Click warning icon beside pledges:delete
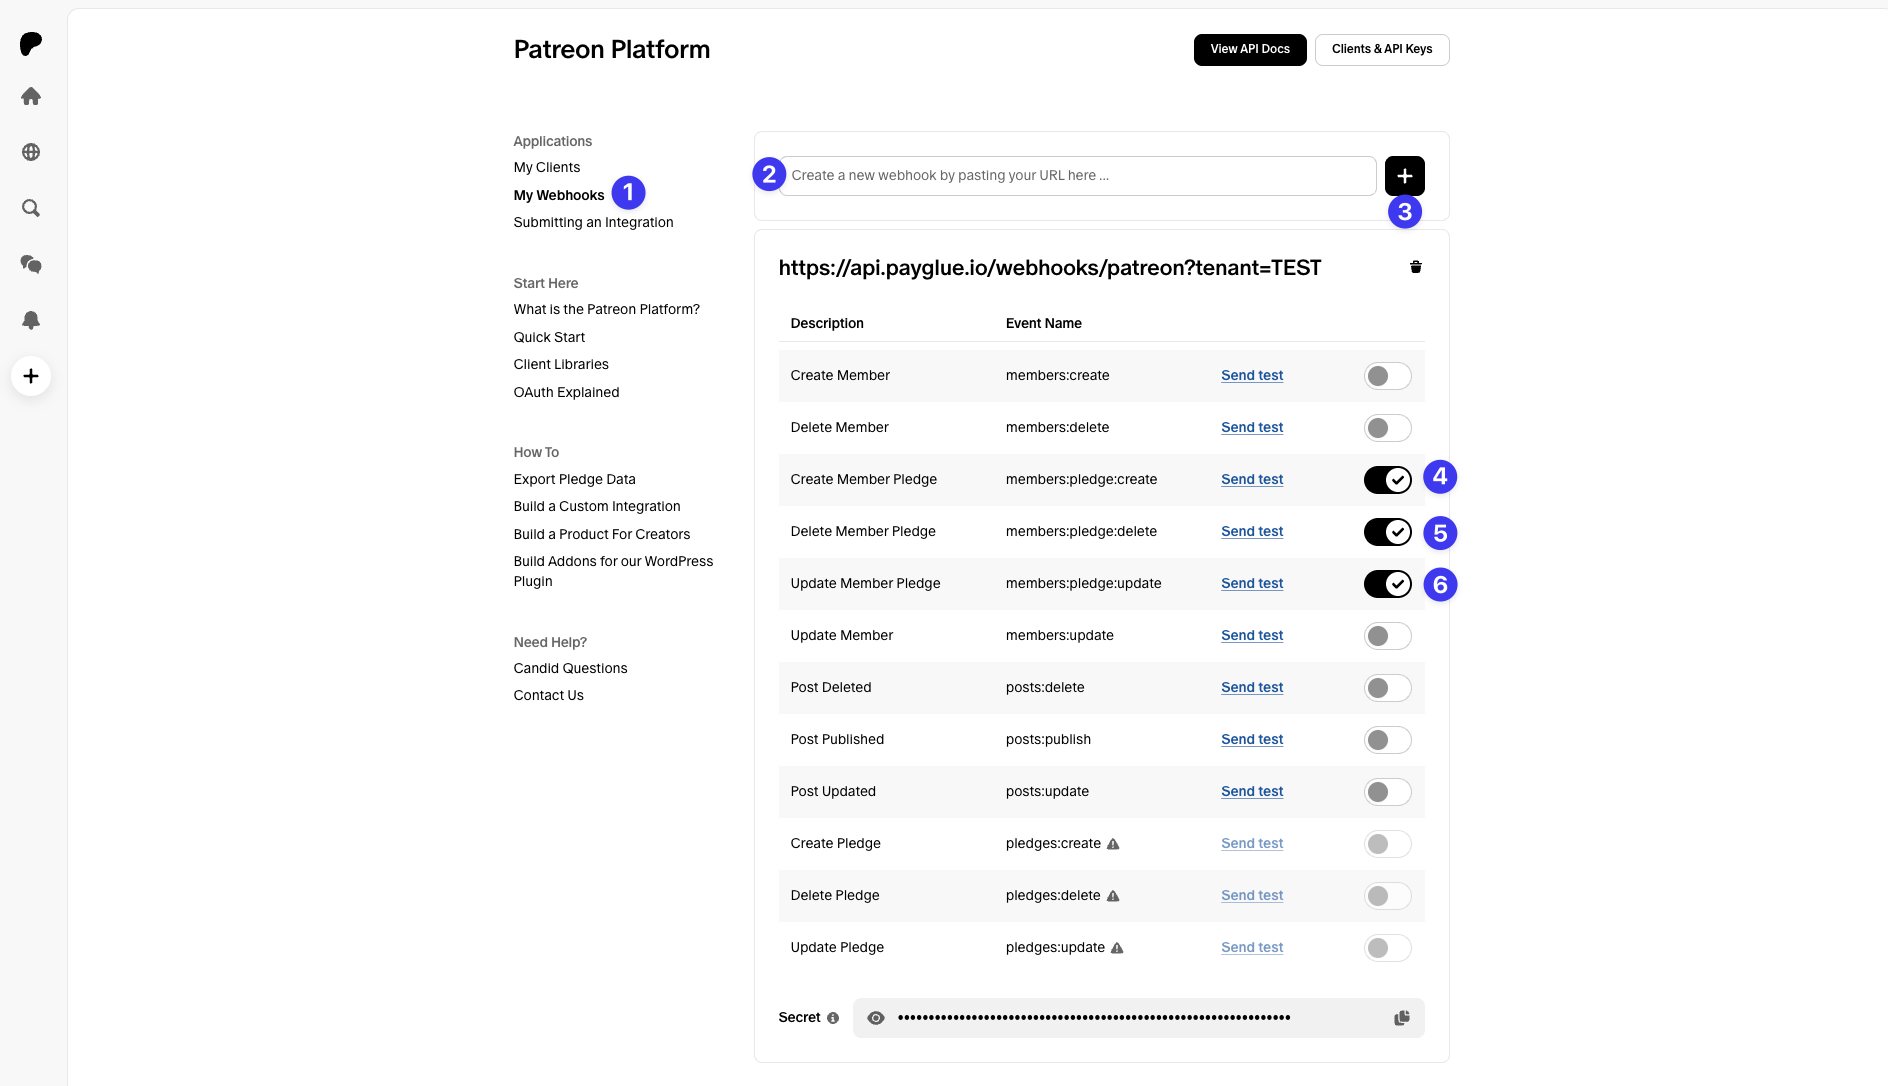1888x1086 pixels. 1113,896
